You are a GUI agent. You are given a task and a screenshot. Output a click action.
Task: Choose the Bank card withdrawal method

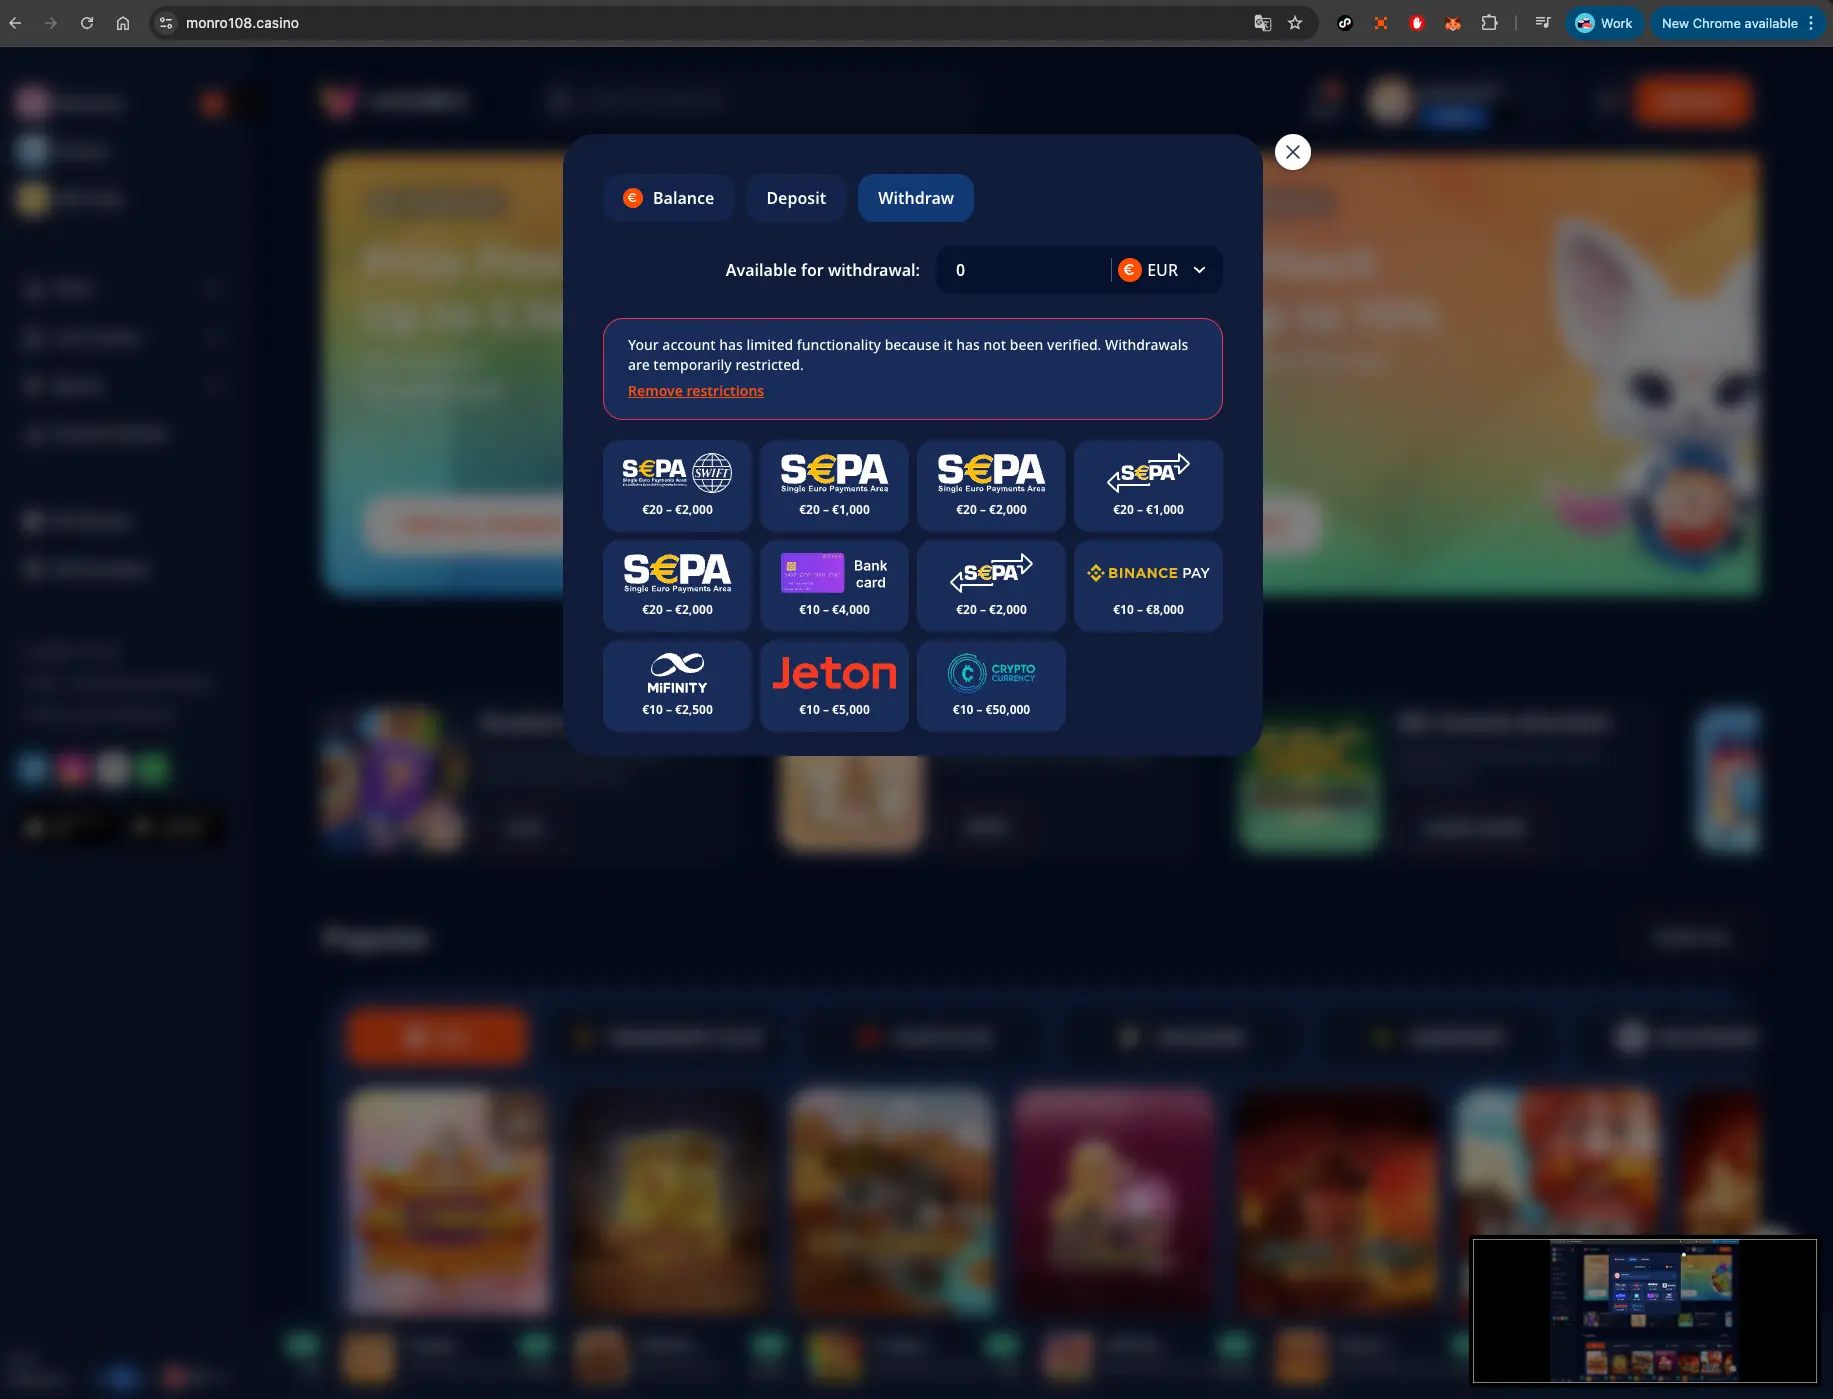834,585
